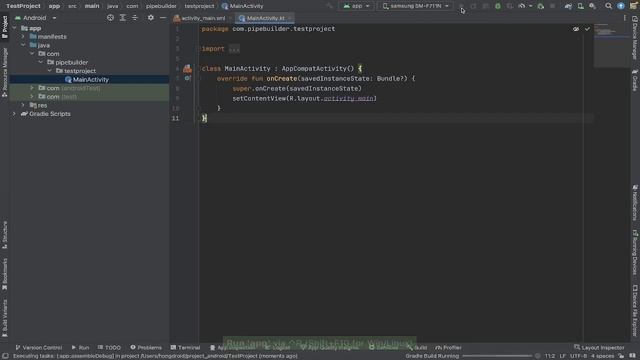Open Device Manager from the top toolbar icon

coord(580,6)
